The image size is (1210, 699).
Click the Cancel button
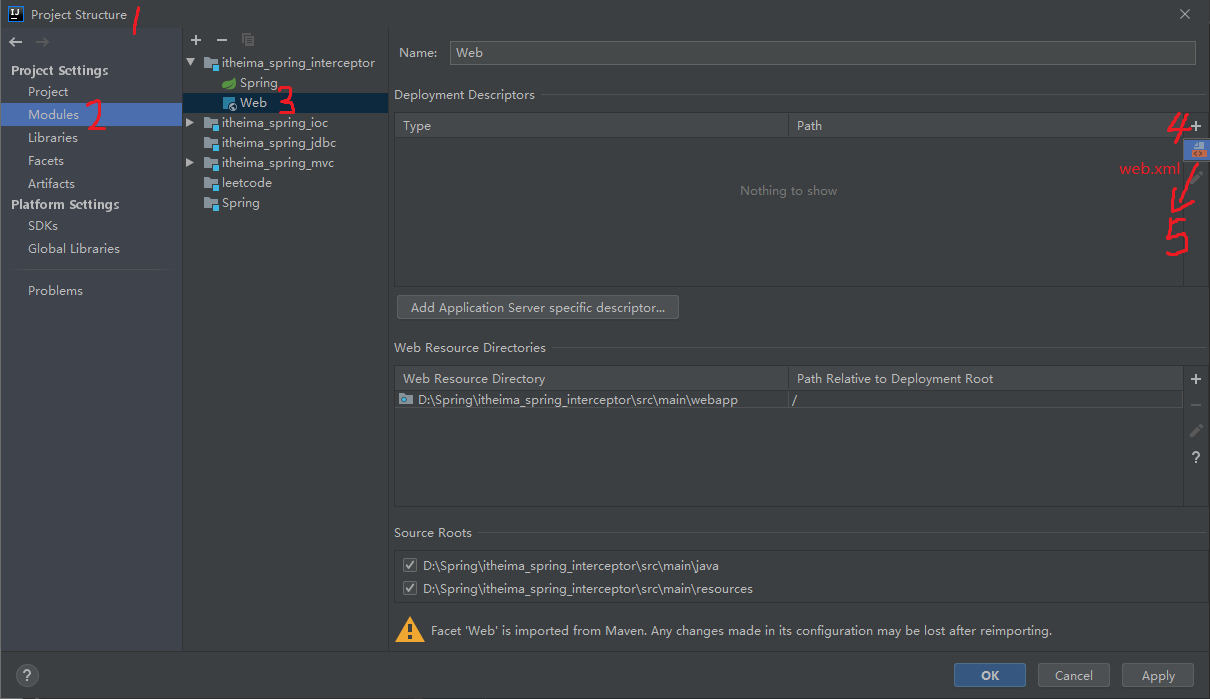pyautogui.click(x=1074, y=676)
